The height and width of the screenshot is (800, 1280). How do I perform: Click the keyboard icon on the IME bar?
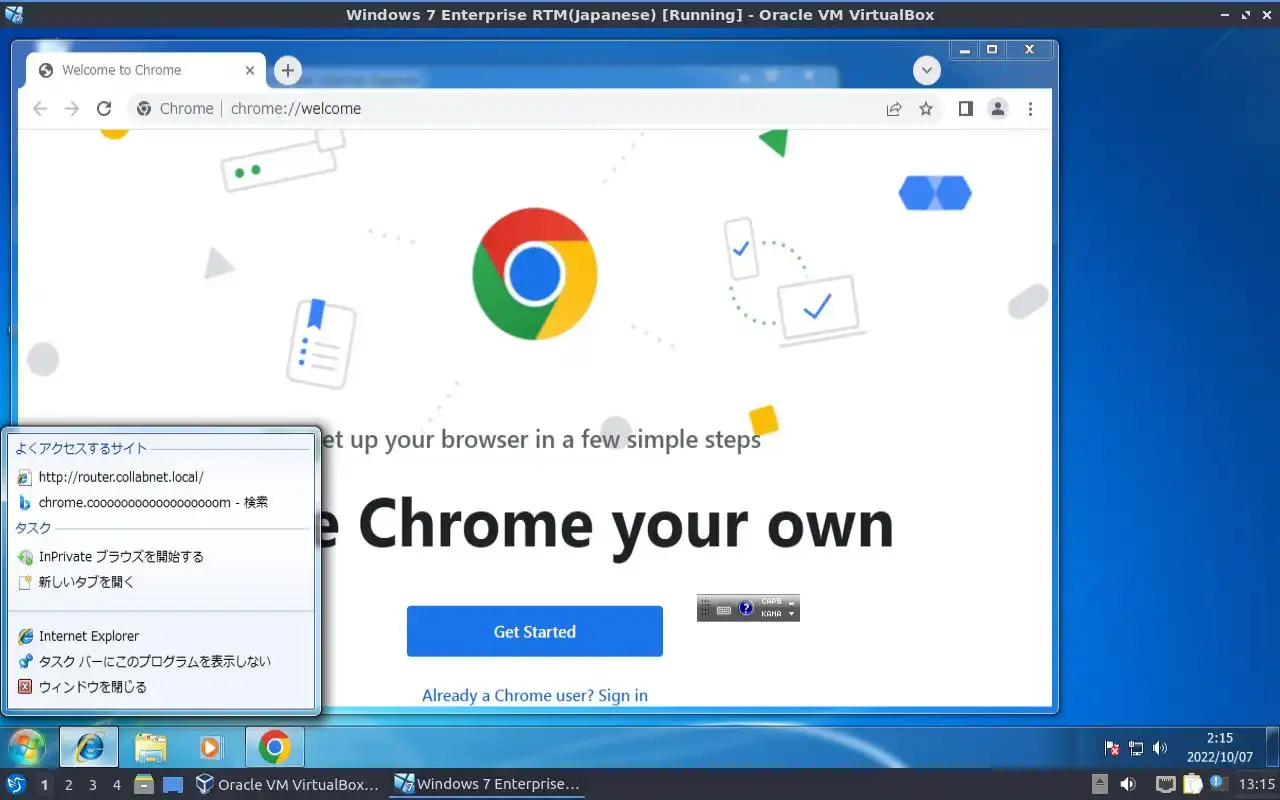[723, 608]
